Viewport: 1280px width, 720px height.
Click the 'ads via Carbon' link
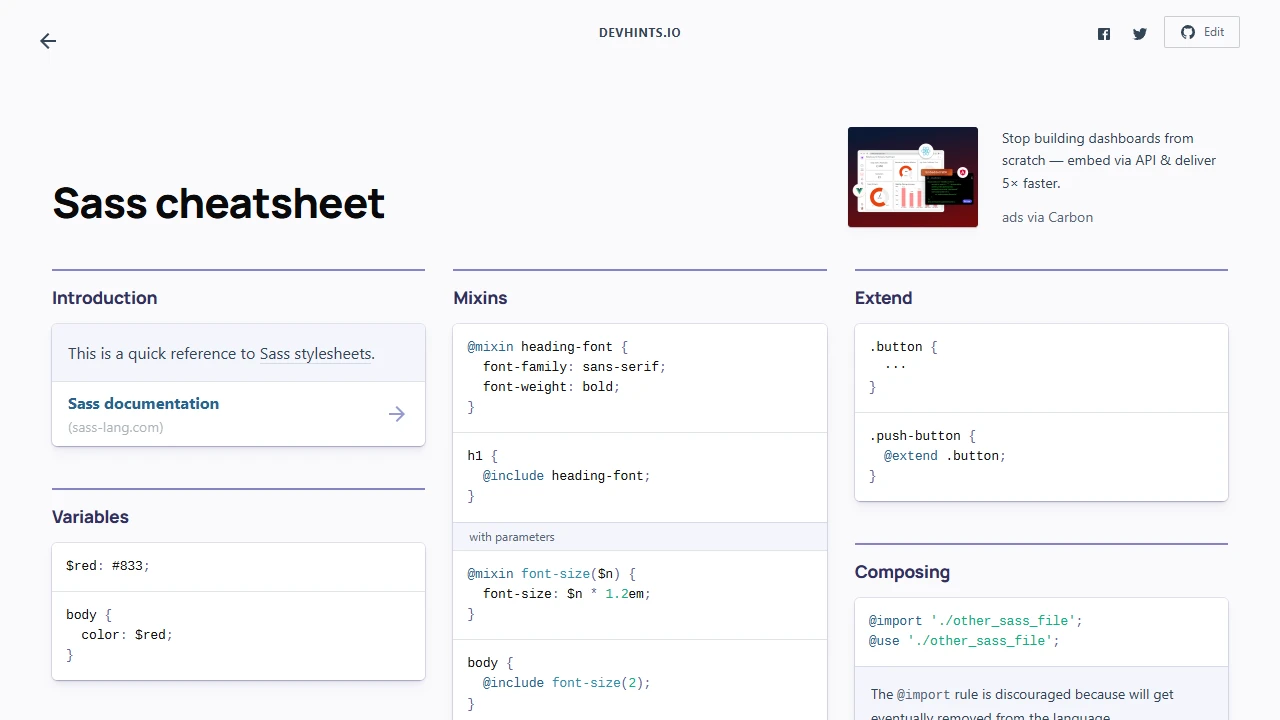point(1047,217)
